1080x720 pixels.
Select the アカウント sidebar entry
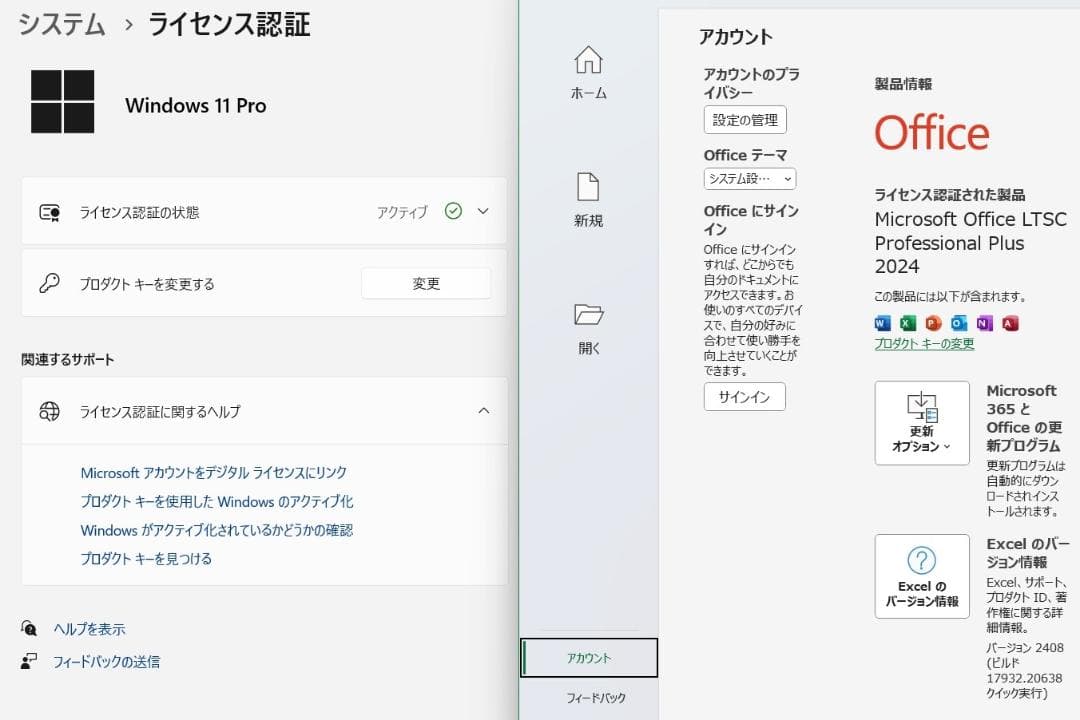(588, 657)
